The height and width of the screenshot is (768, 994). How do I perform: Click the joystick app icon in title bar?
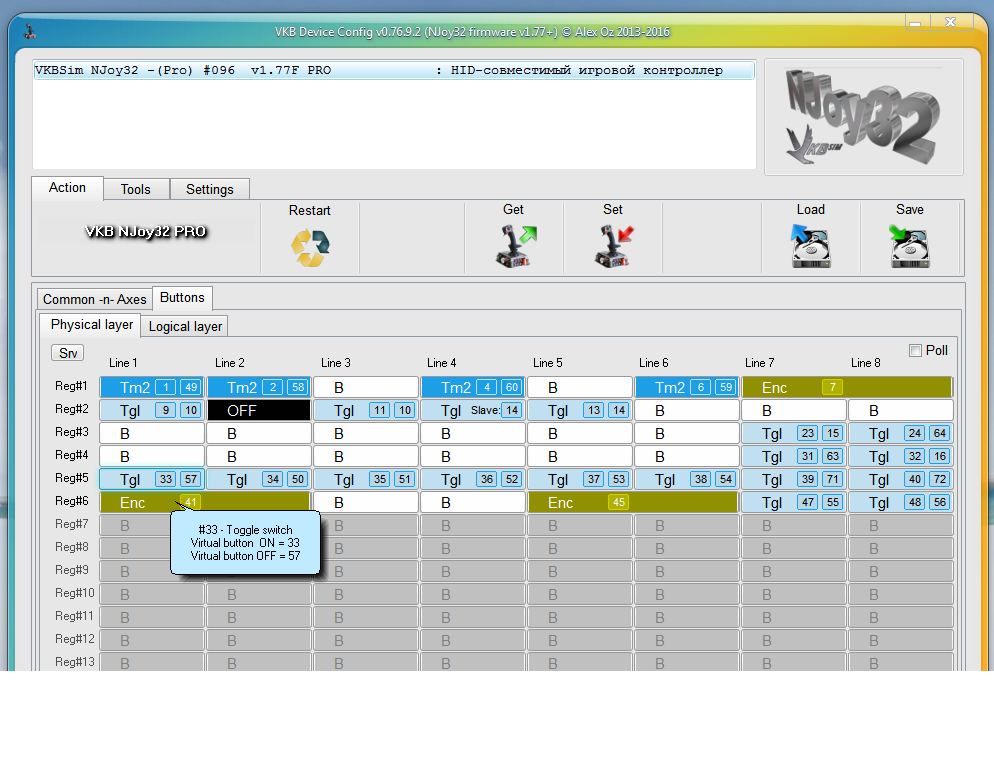coord(30,32)
